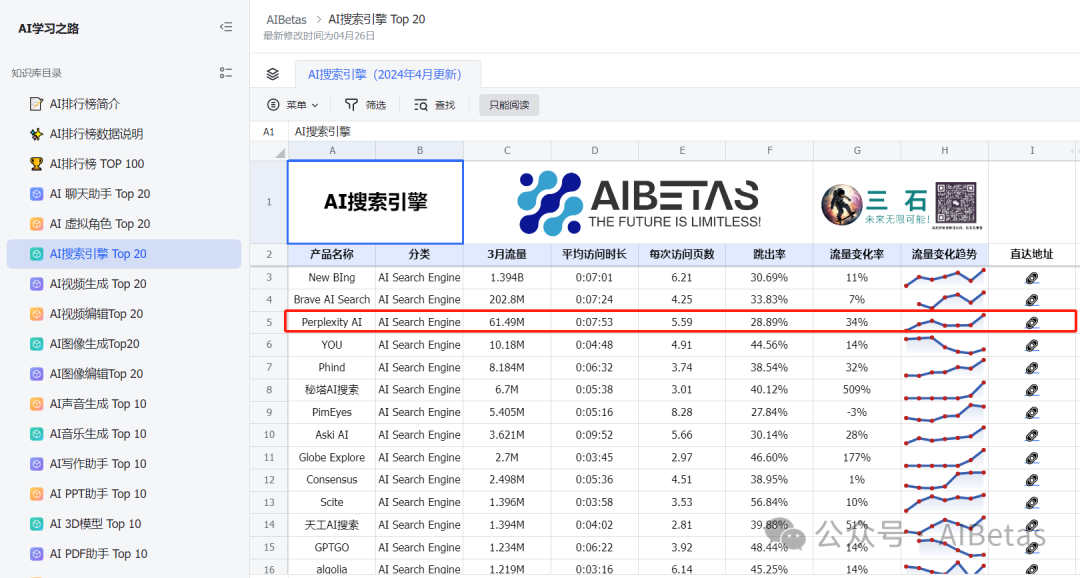The width and height of the screenshot is (1080, 578).
Task: Click the 知识库目录 list view icon
Action: [226, 73]
